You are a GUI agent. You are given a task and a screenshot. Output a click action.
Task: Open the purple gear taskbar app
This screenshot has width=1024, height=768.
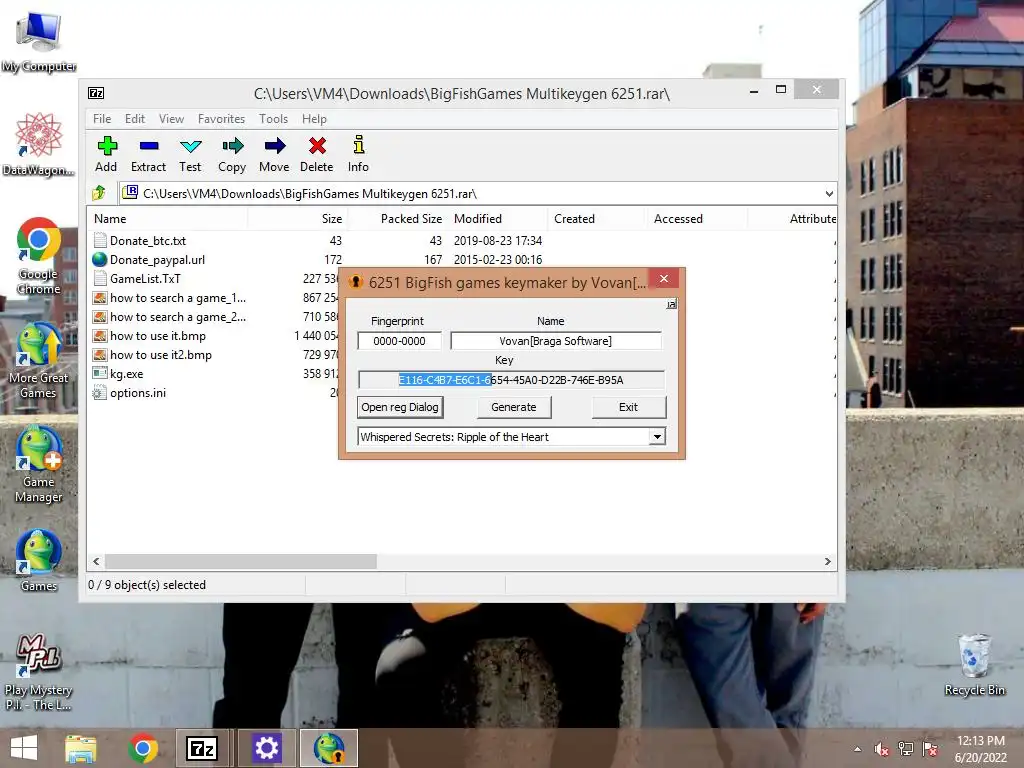pos(266,748)
